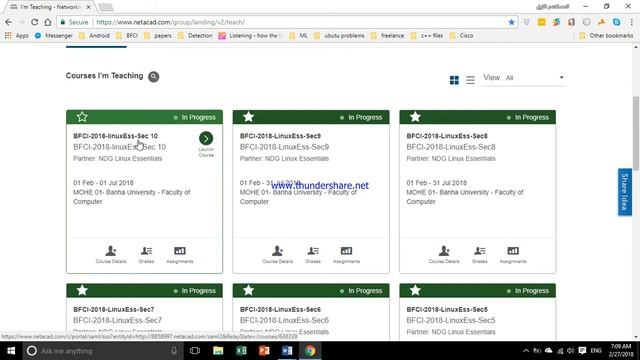Screen dimensions: 640x360
Task: Open BFCI-2018-LinuxEss-Sec8 course title
Action: click(x=447, y=136)
